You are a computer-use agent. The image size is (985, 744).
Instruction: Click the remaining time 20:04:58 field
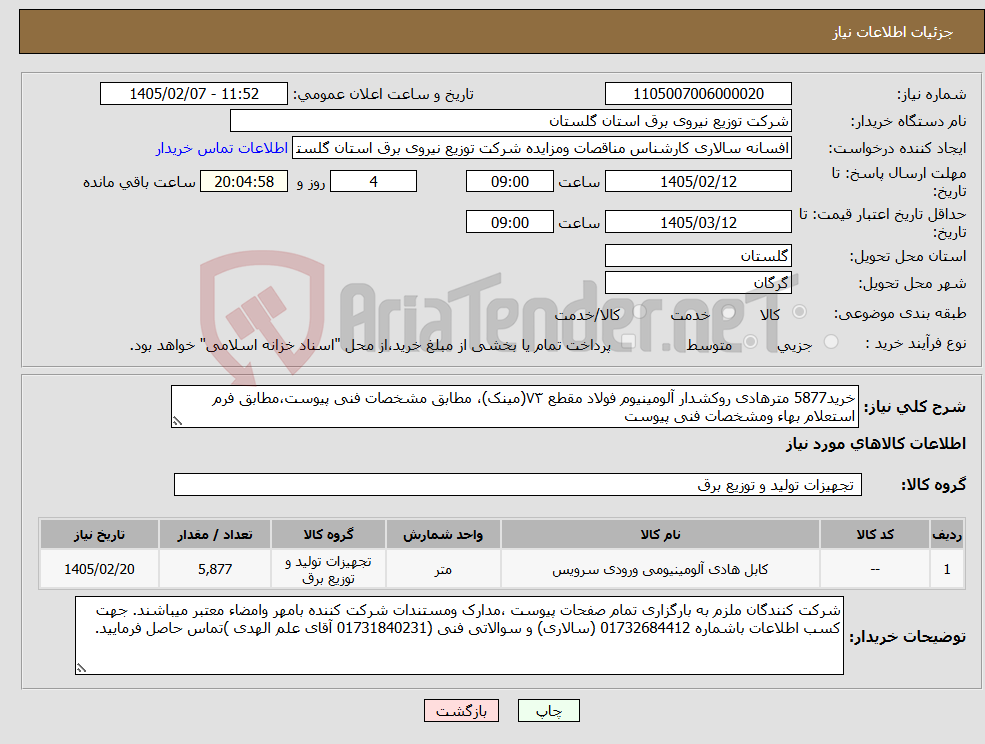point(244,182)
